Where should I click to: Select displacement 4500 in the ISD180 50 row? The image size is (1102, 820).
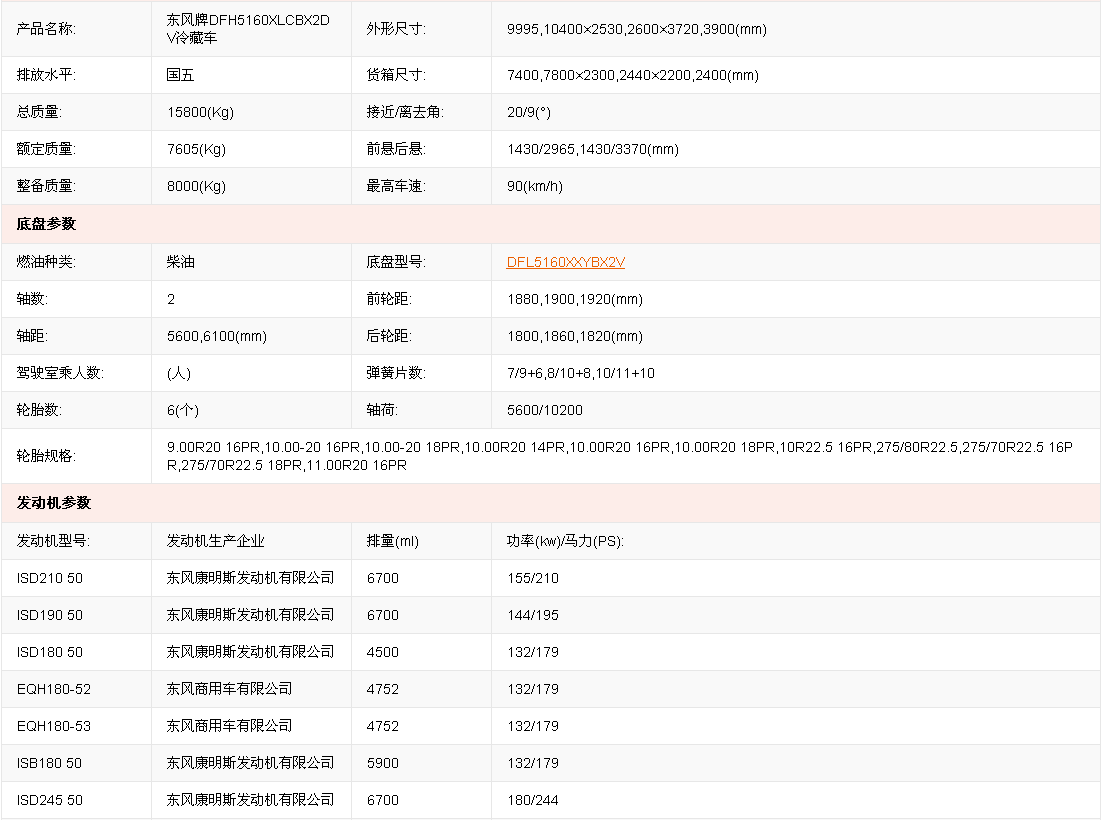pyautogui.click(x=382, y=652)
